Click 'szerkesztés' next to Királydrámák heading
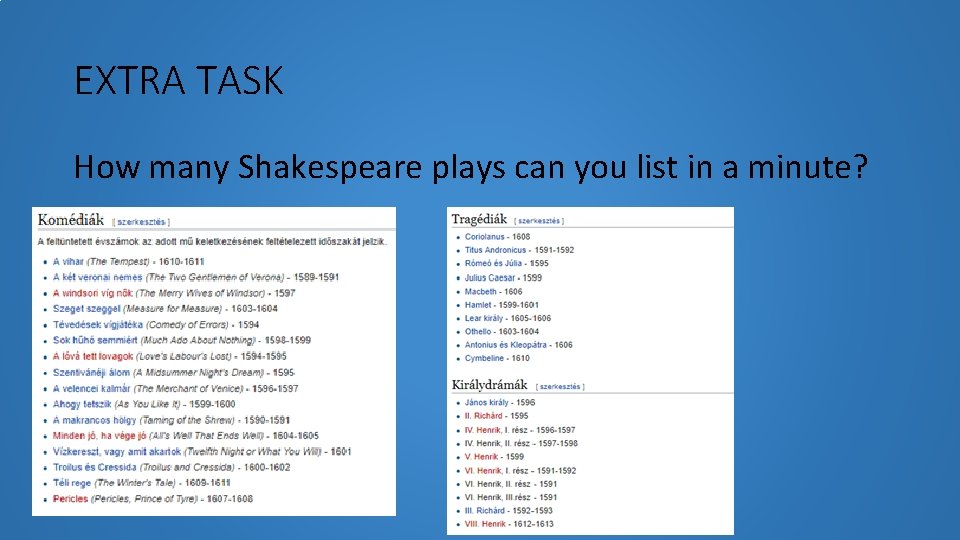 click(560, 386)
